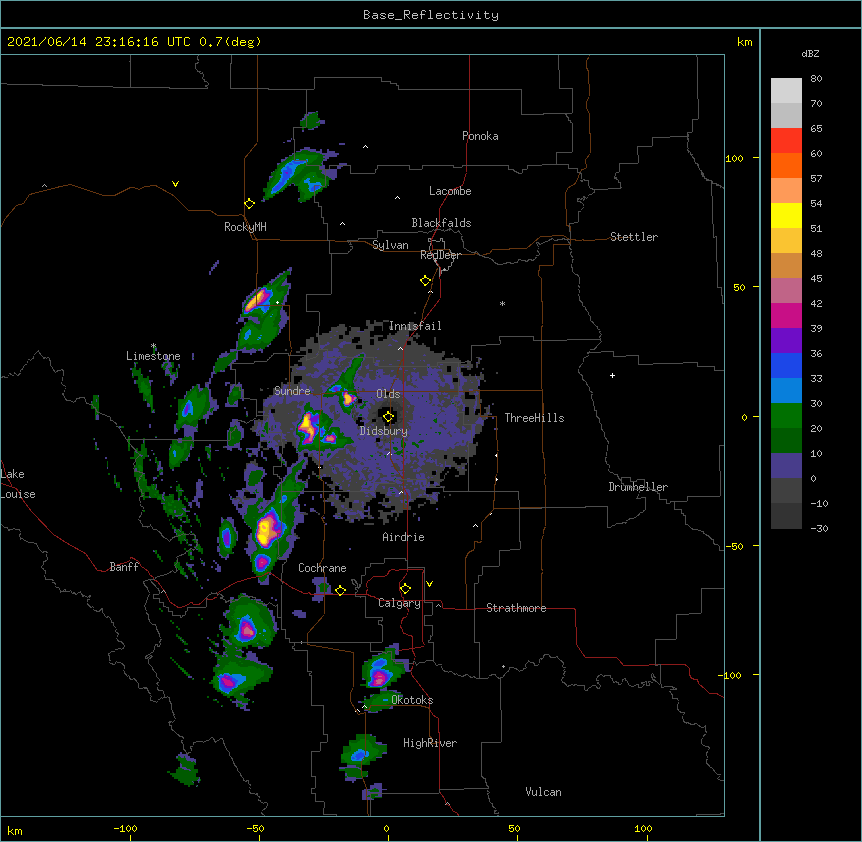
Task: Click the Limestone label
Action: (153, 356)
